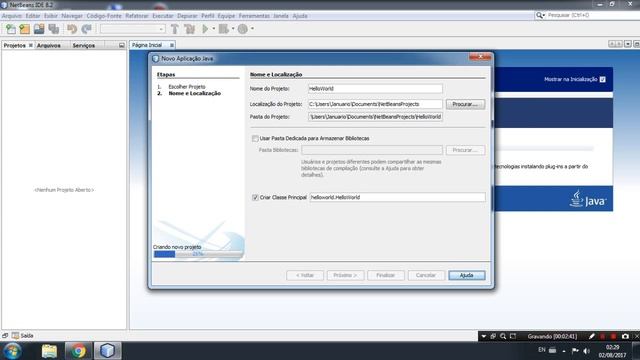
Task: Click the Action Center flag tray icon
Action: (575, 351)
